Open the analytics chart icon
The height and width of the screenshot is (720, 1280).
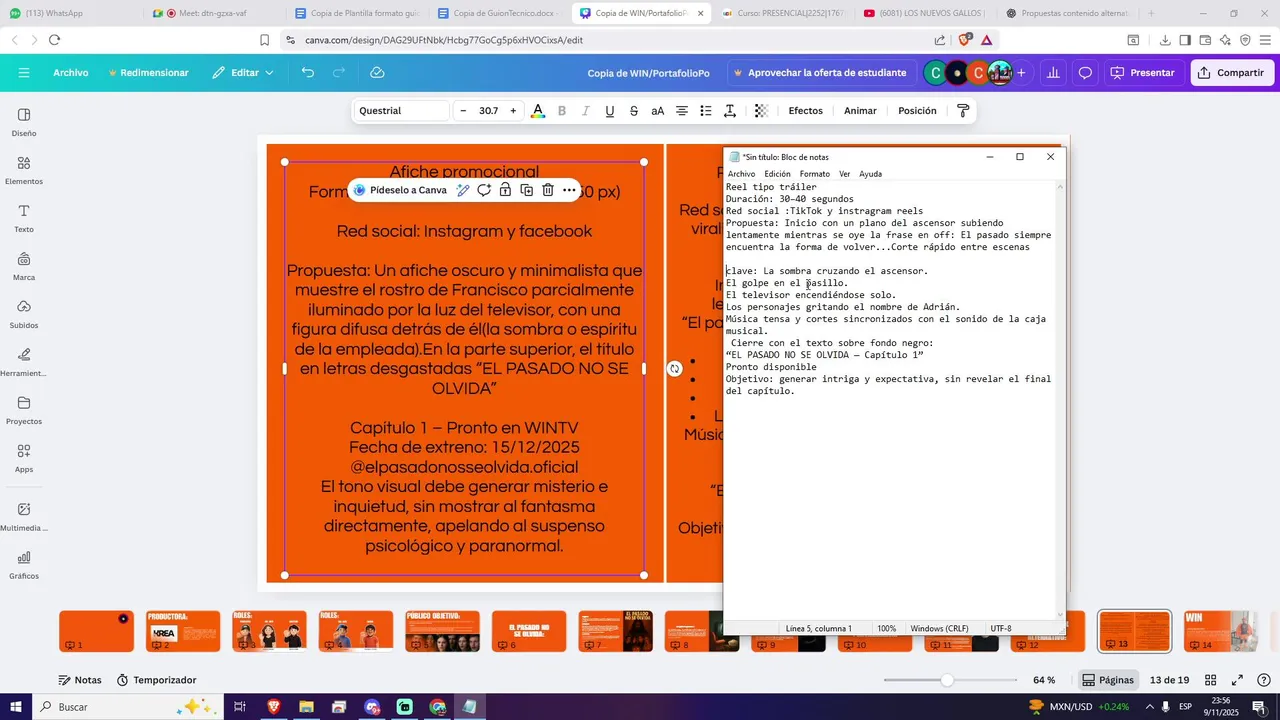pos(1053,73)
